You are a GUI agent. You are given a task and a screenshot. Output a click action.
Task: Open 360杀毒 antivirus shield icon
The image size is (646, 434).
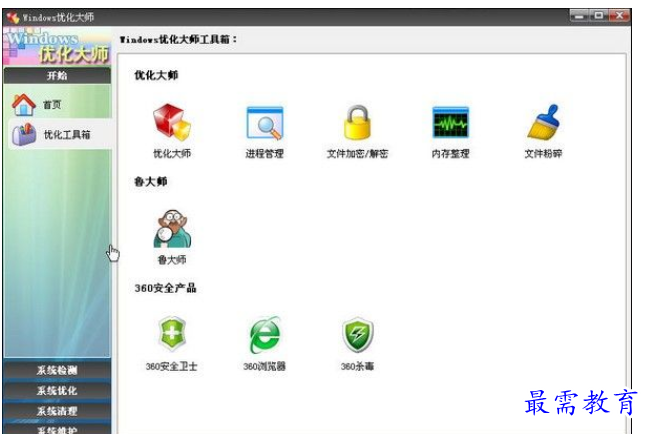click(357, 335)
